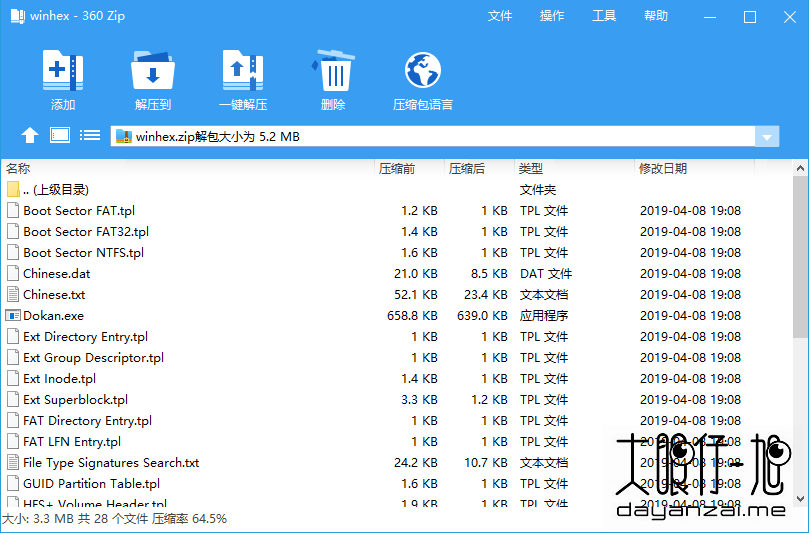The image size is (809, 533).
Task: Click the '658.8 KB' size of Dokan.exe
Action: click(x=412, y=315)
